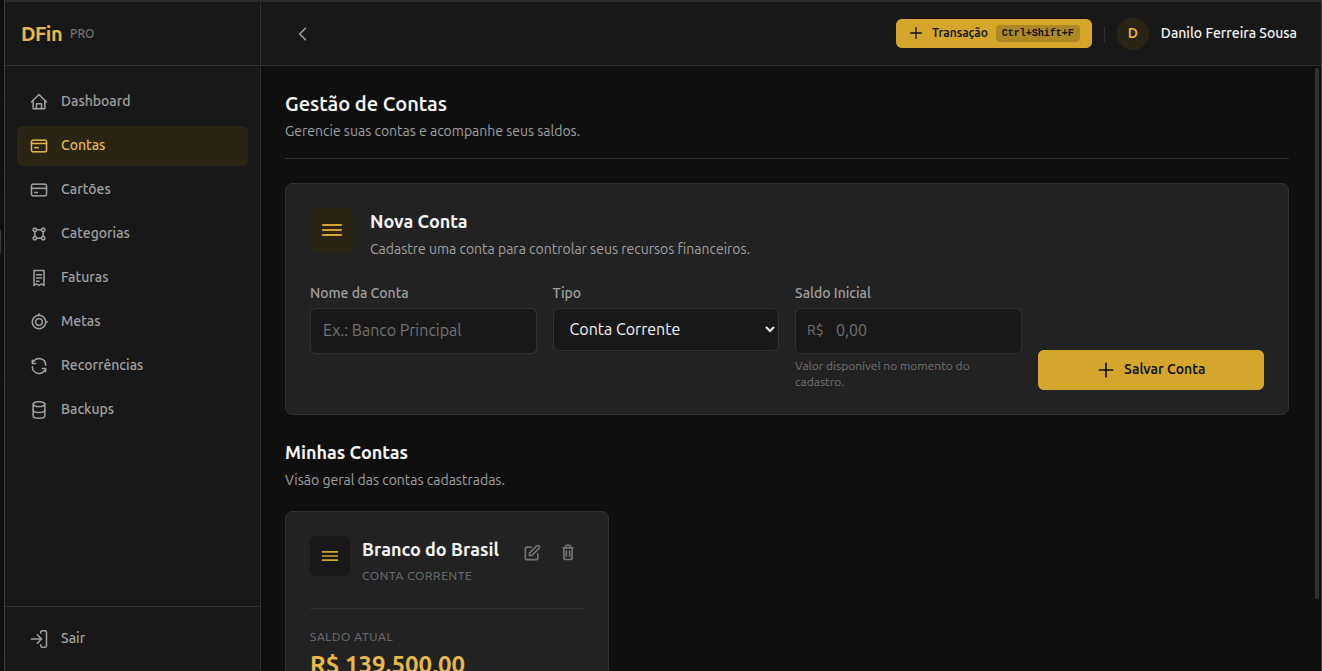Click the Salvar Conta button

[1151, 369]
